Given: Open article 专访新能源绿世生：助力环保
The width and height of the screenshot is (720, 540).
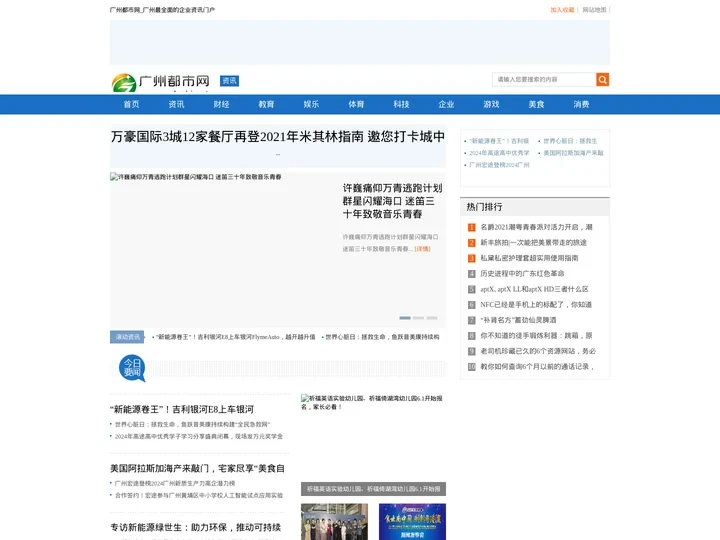Looking at the screenshot, I should (196, 528).
